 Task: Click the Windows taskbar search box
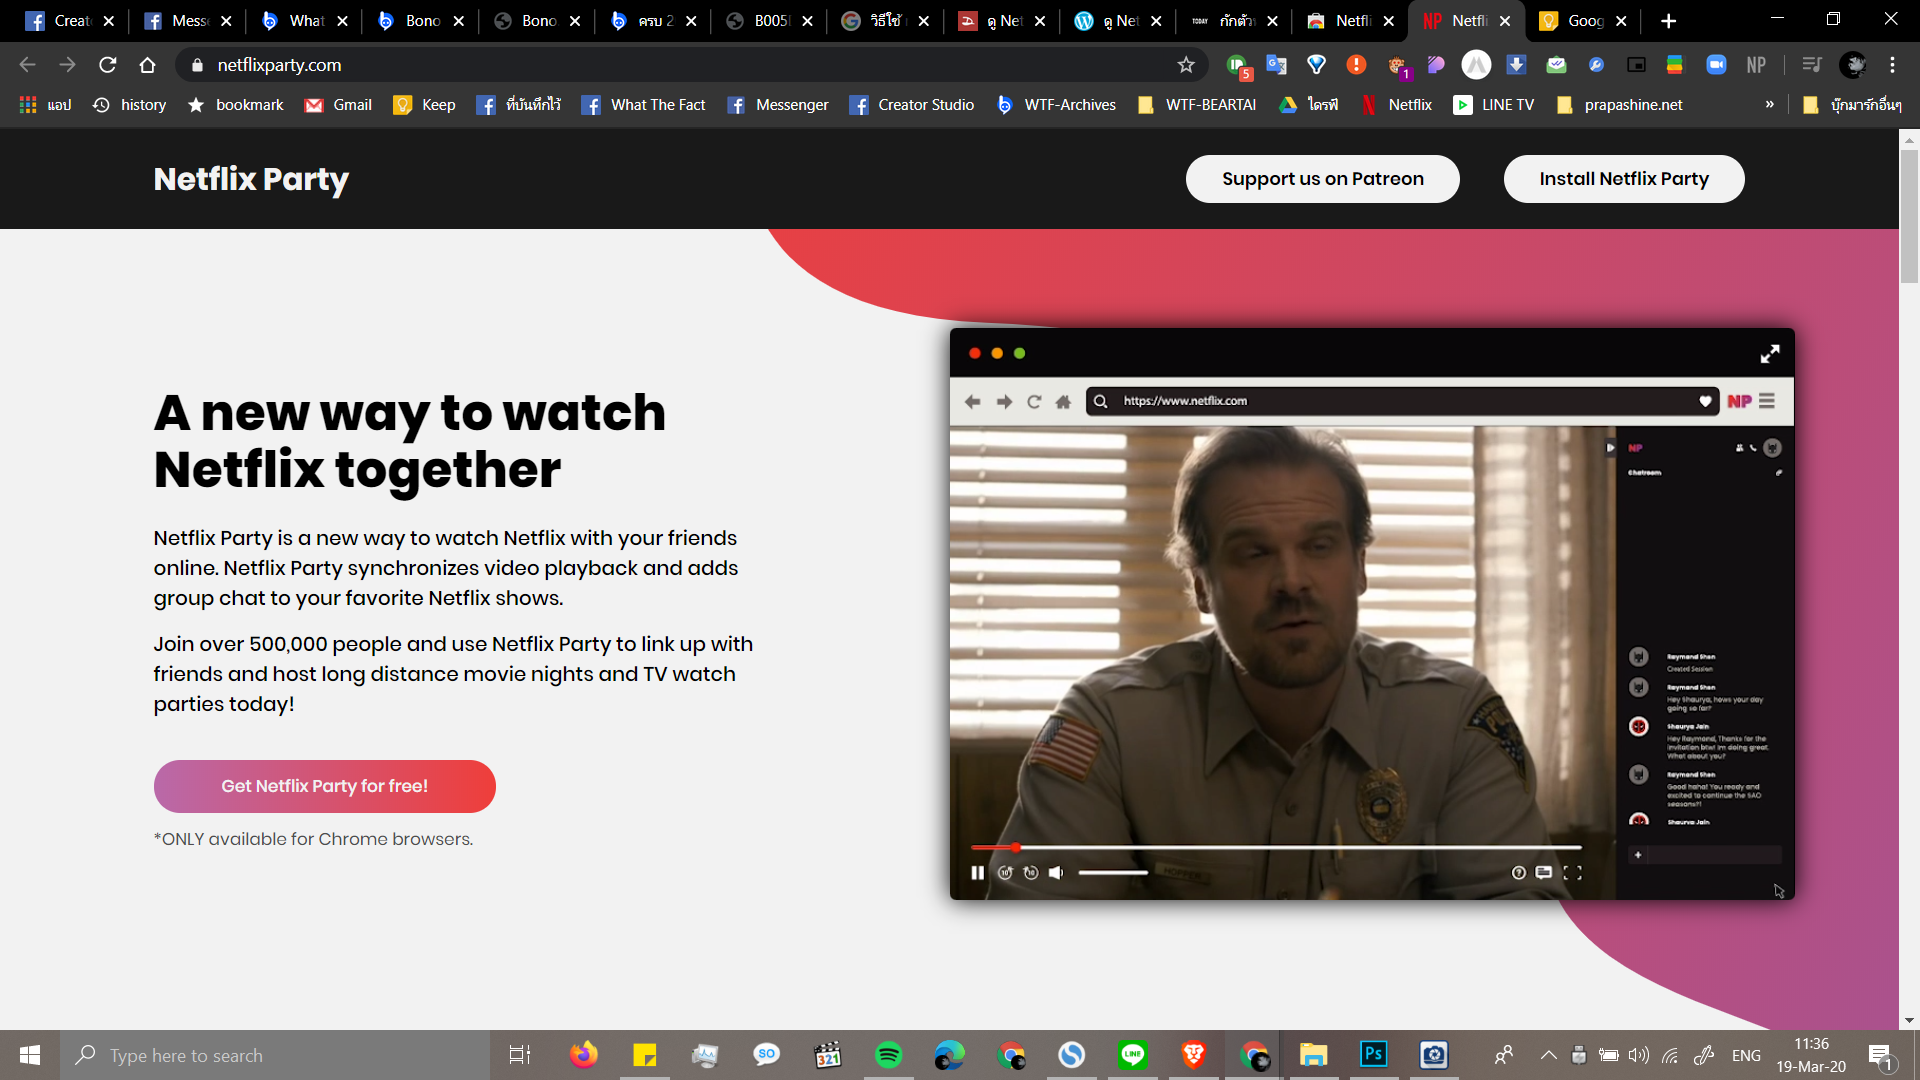275,1055
